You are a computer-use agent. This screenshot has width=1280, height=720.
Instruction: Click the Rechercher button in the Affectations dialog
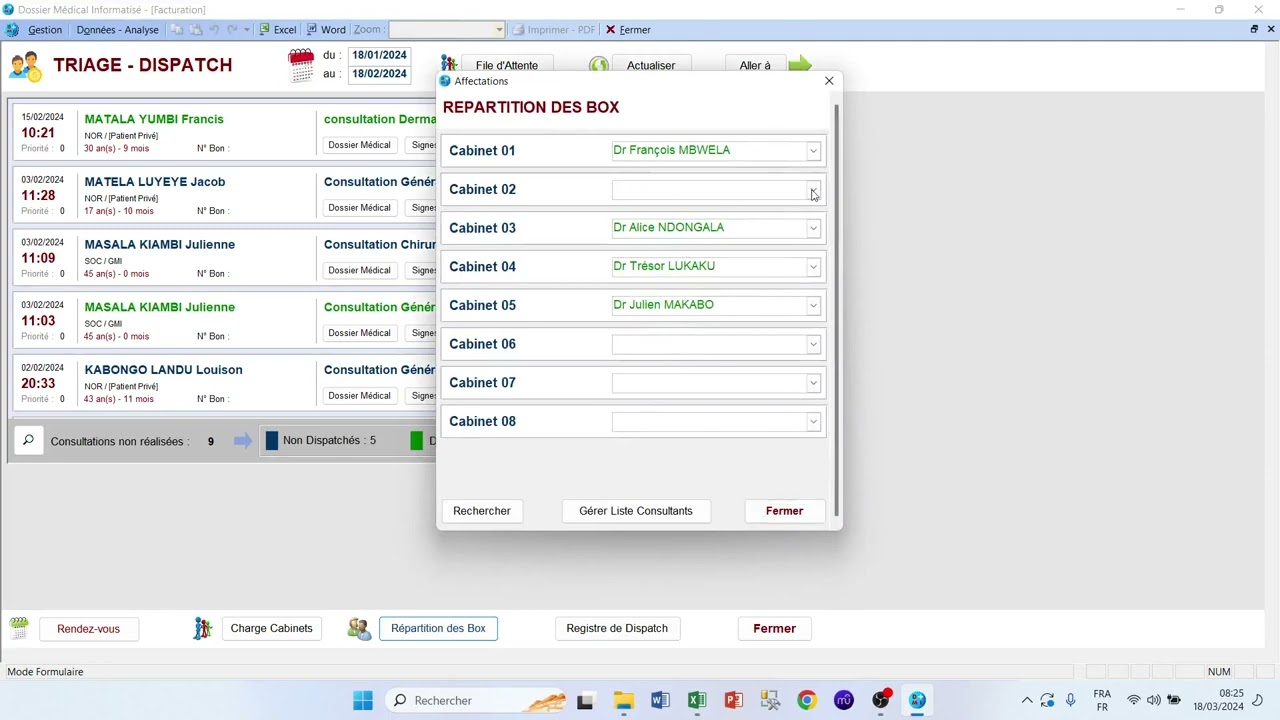pos(481,511)
